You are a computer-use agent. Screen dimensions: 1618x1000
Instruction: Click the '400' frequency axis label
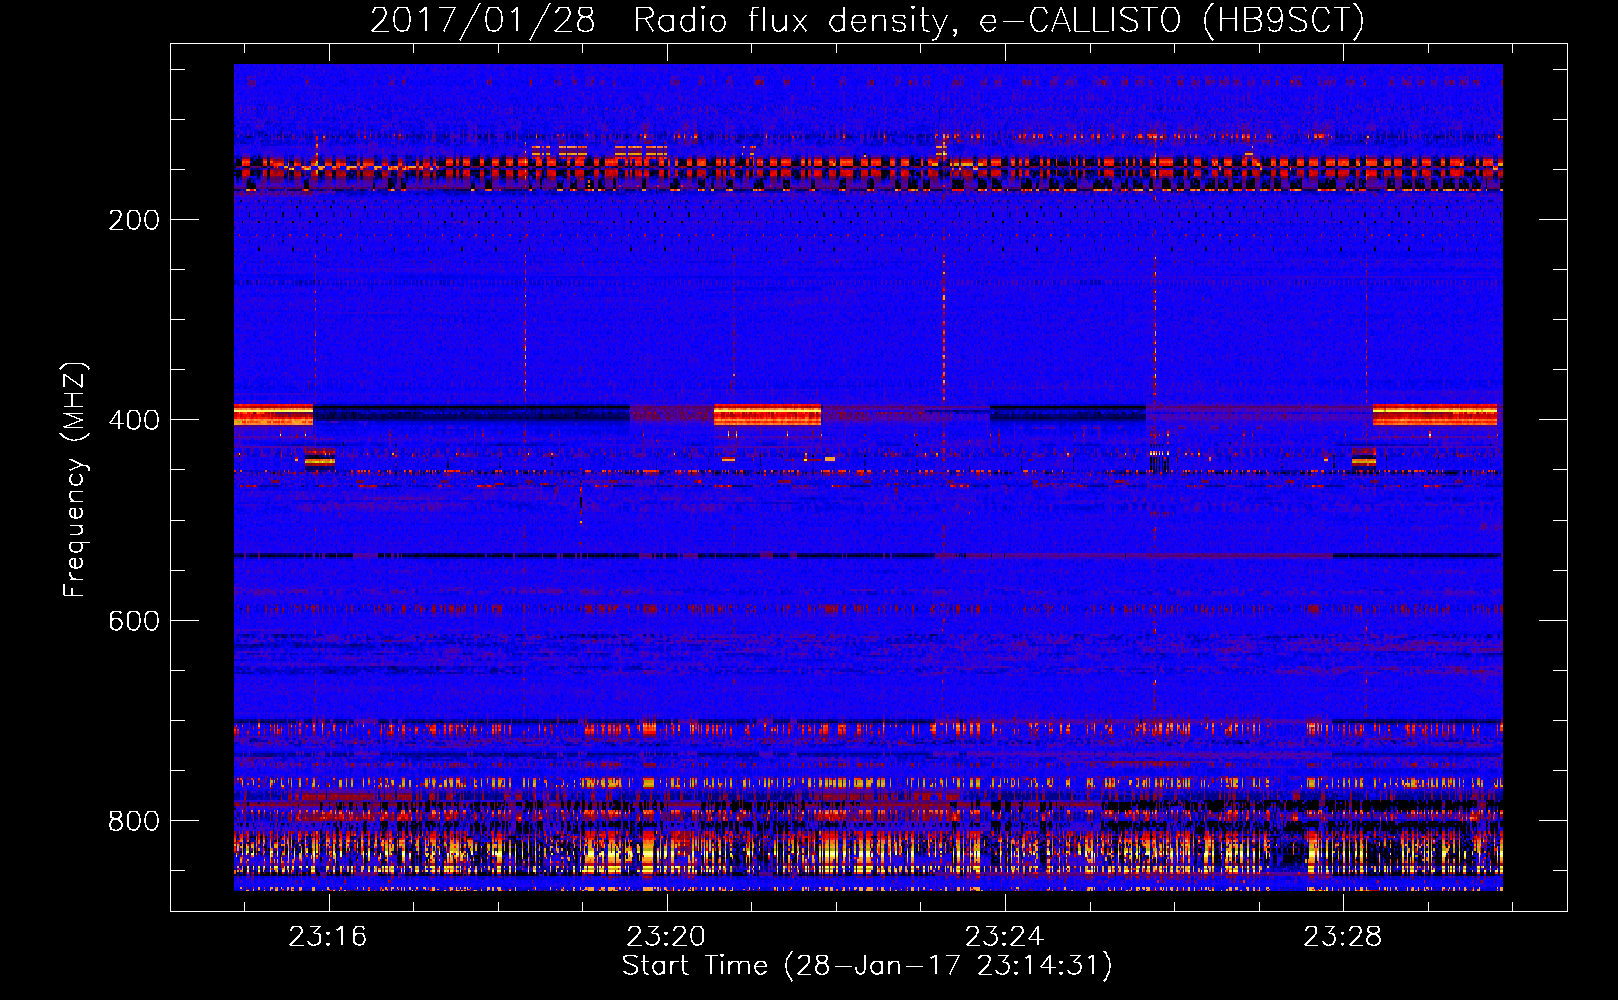coord(134,420)
